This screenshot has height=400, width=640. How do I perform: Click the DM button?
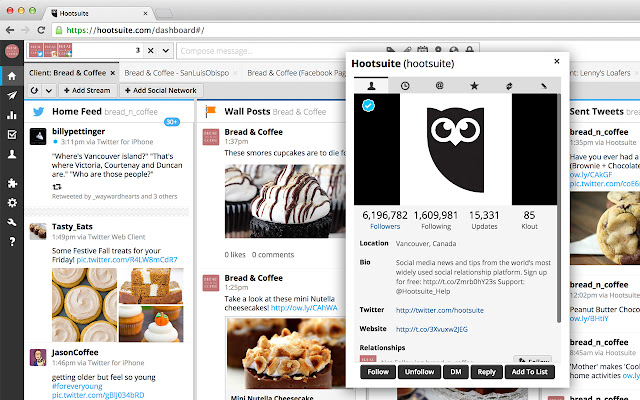pos(456,372)
